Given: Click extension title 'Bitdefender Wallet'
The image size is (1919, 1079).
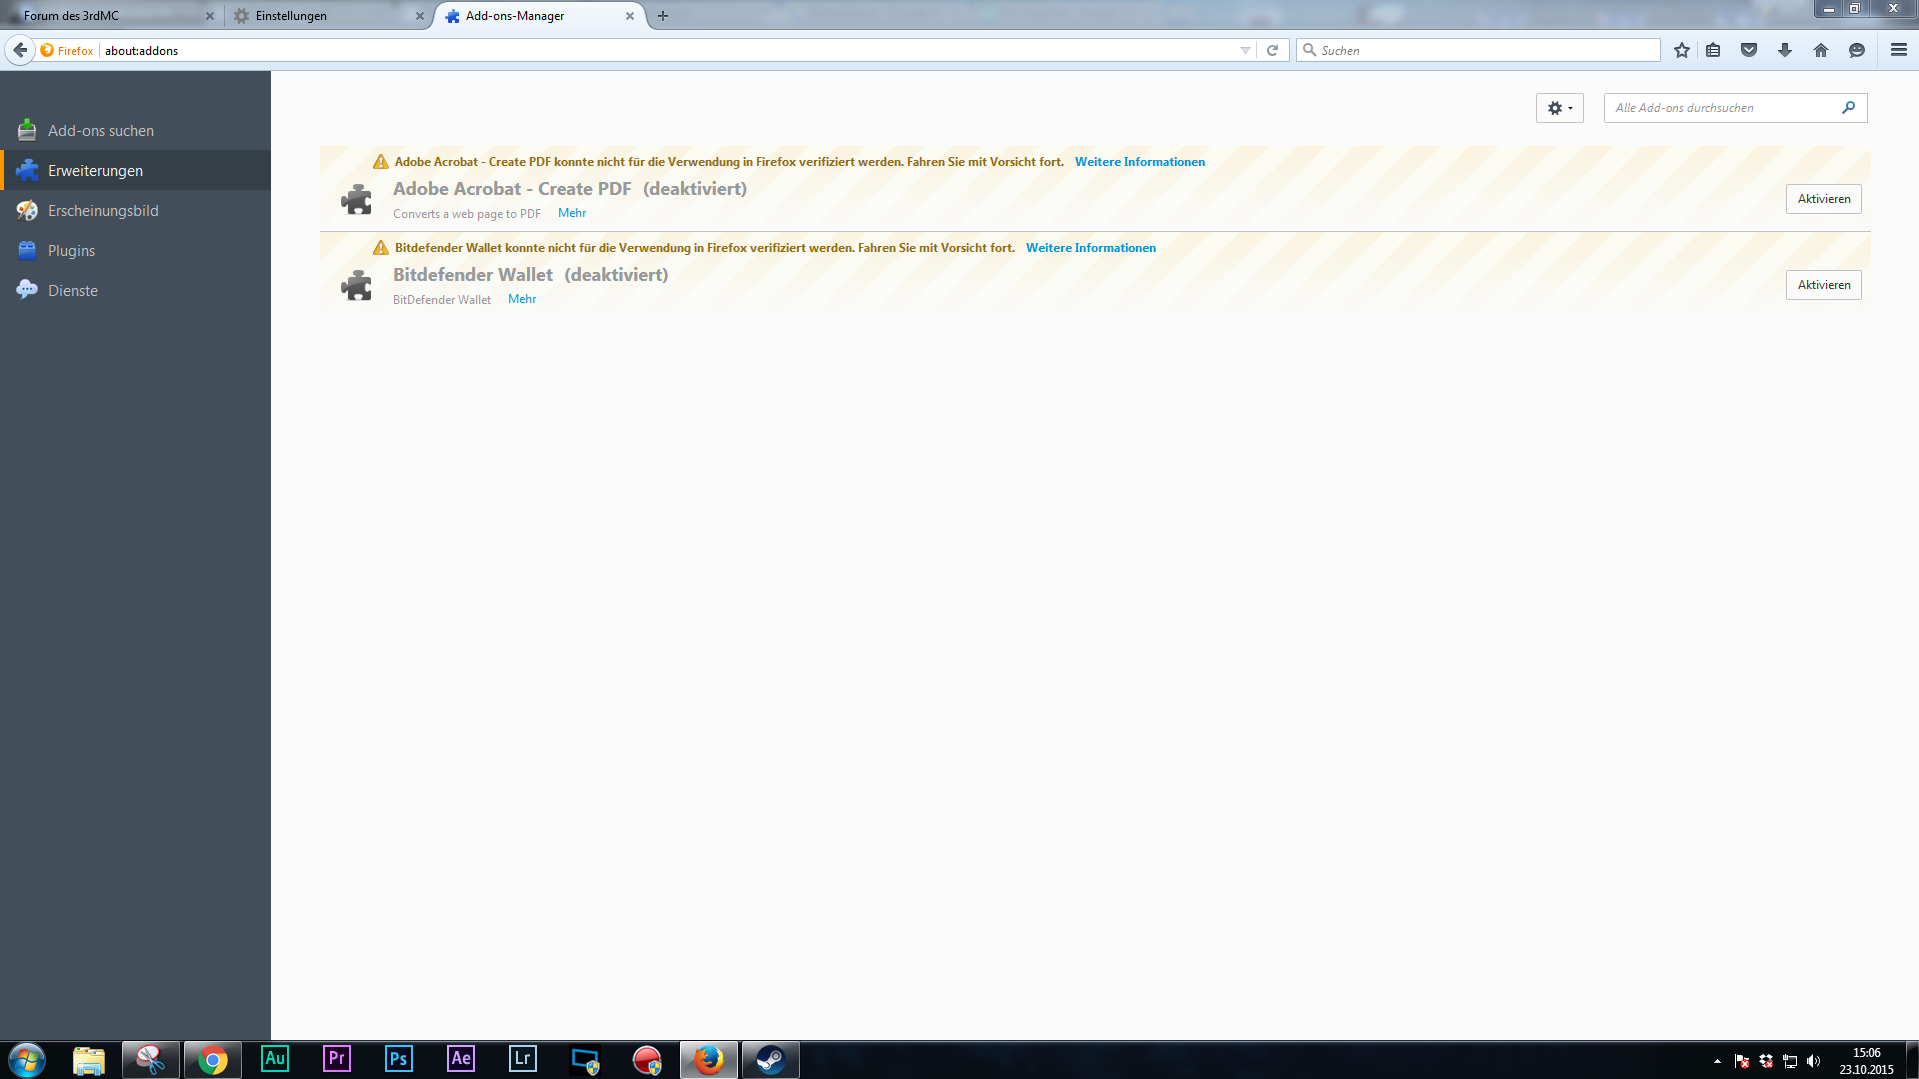Looking at the screenshot, I should pos(473,275).
